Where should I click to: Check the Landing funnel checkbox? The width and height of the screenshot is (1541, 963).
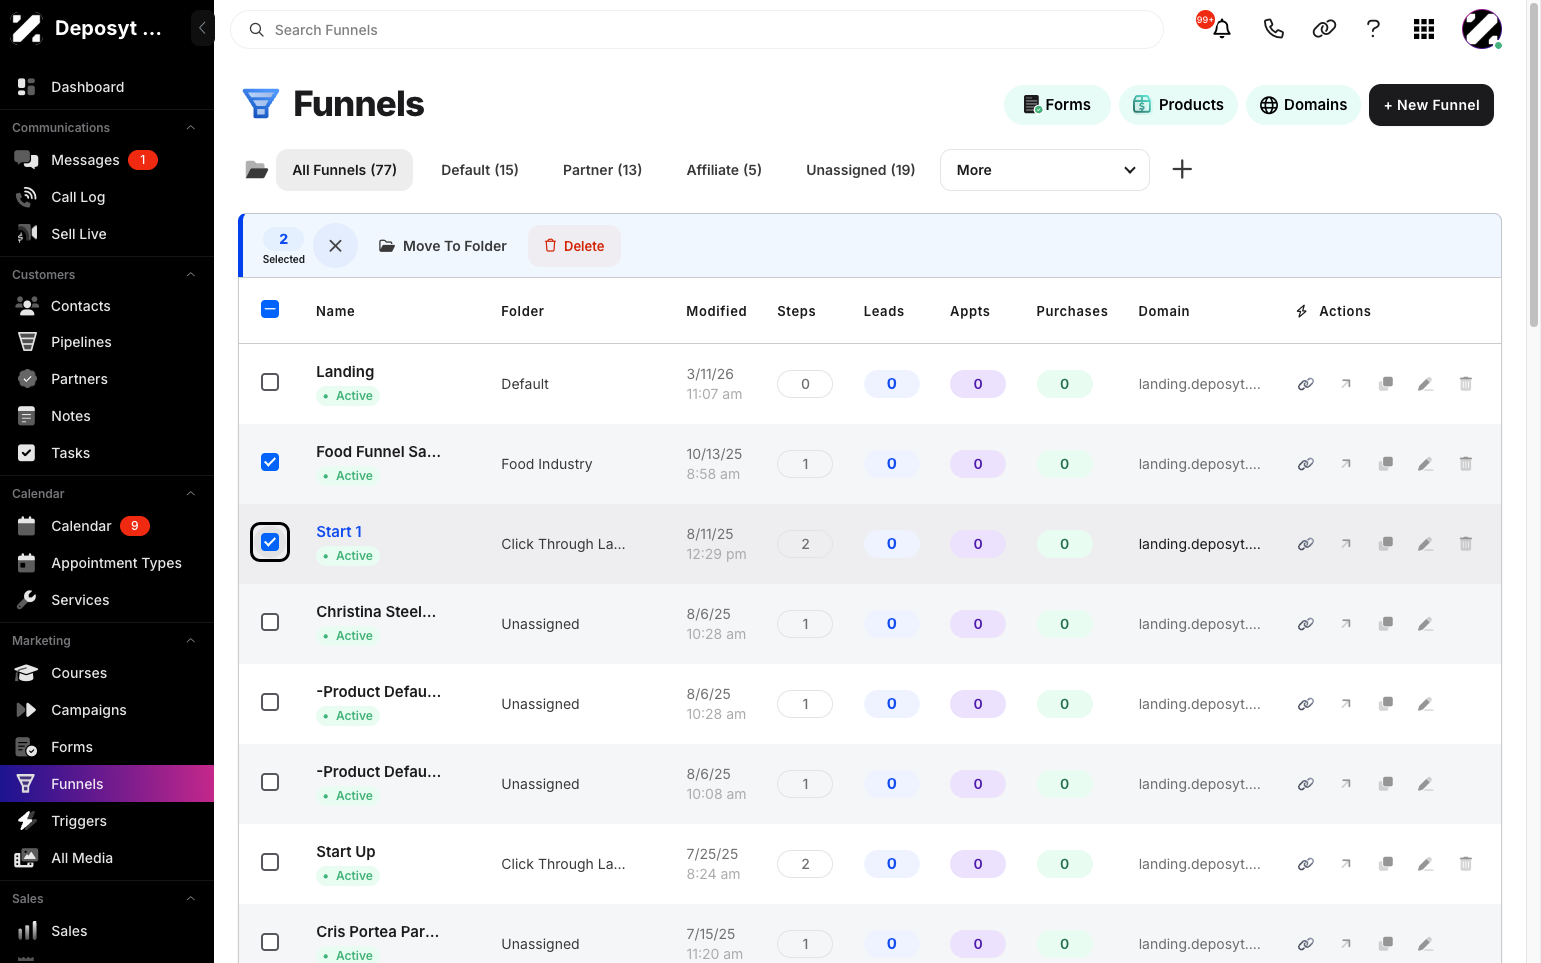coord(270,382)
